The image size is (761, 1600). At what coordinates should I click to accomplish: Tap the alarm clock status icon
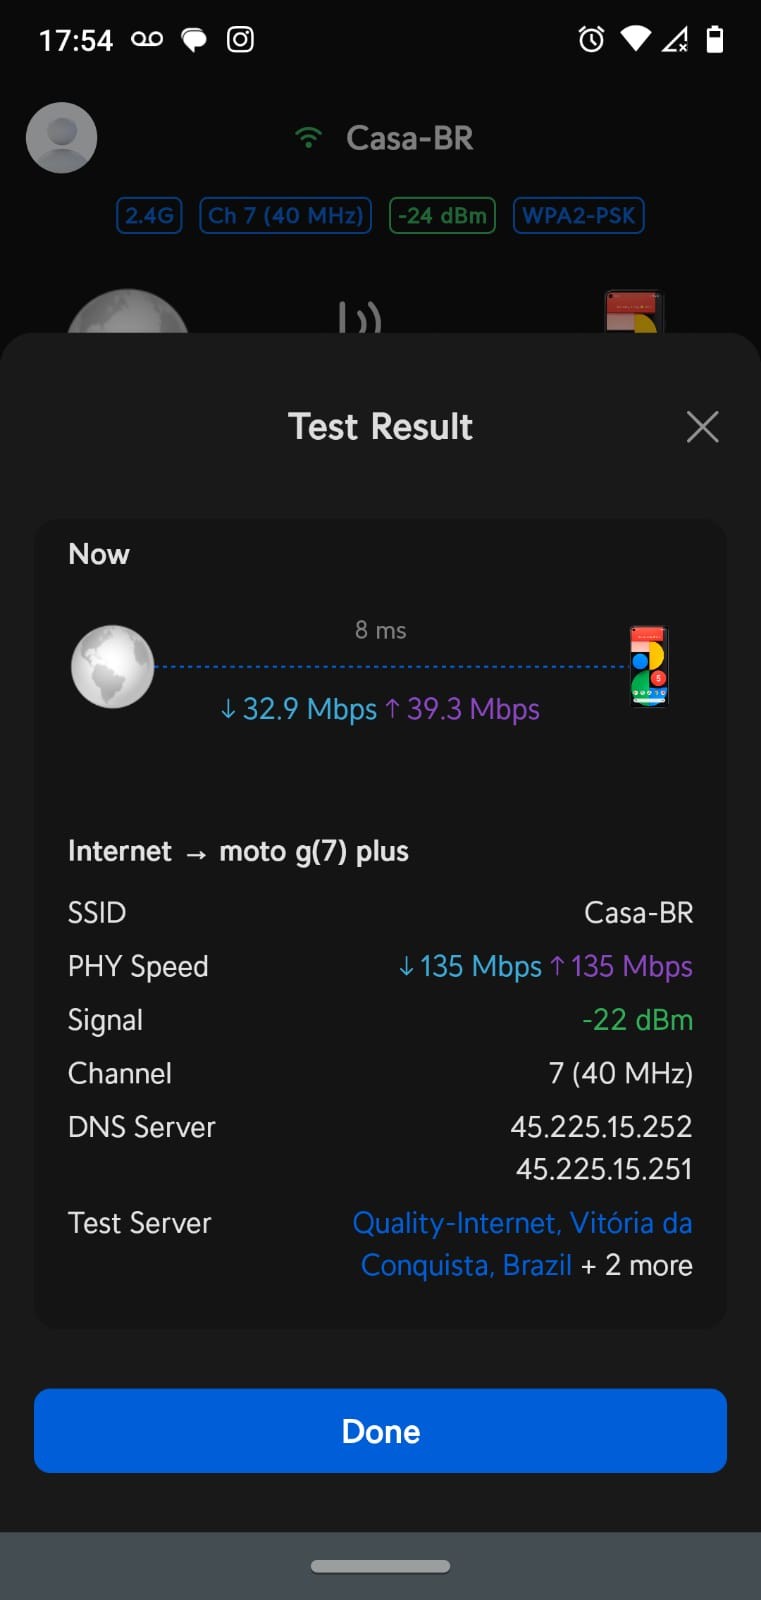tap(591, 40)
